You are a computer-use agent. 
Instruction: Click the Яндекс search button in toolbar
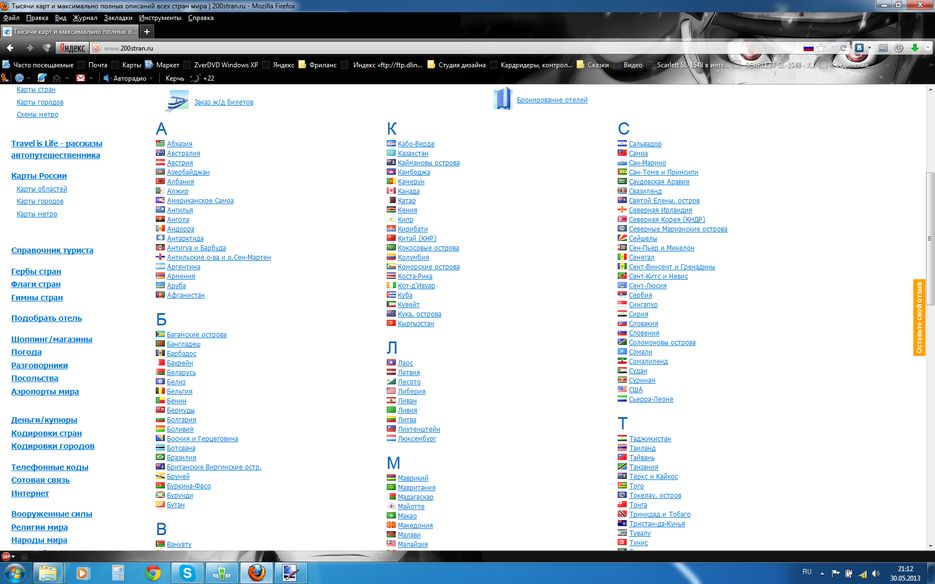[72, 48]
